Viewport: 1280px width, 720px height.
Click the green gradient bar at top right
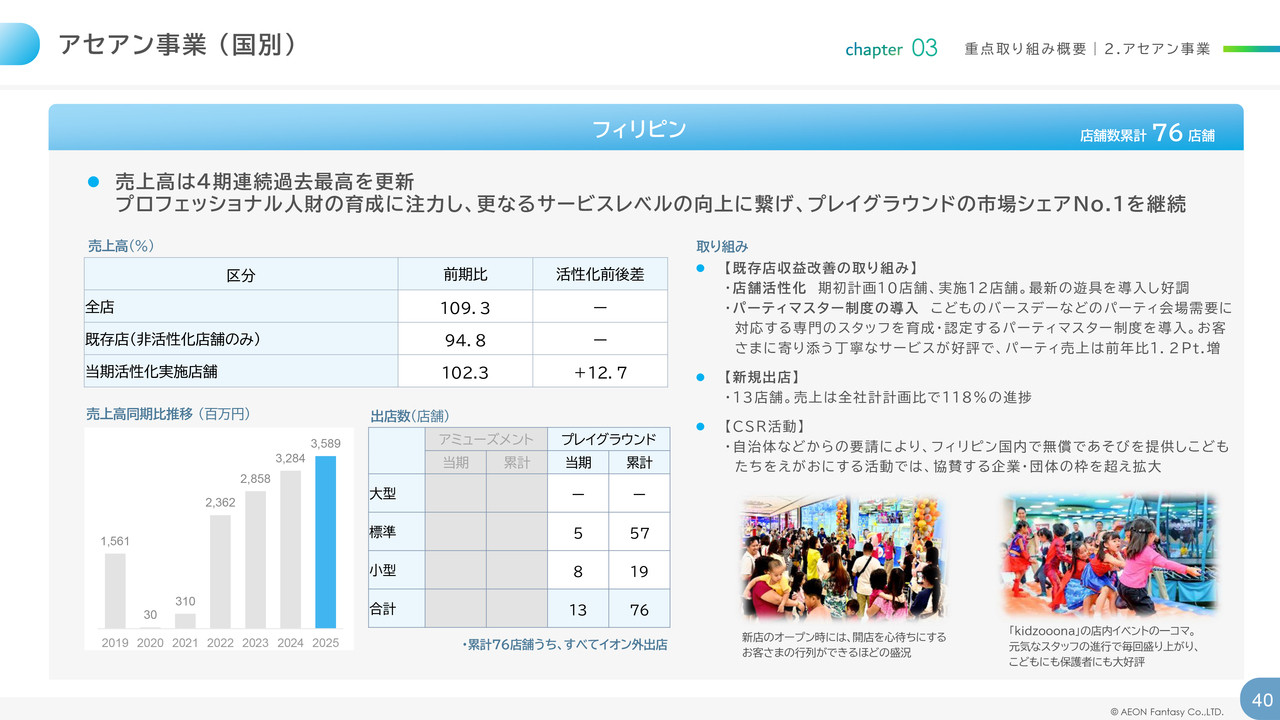(1250, 48)
